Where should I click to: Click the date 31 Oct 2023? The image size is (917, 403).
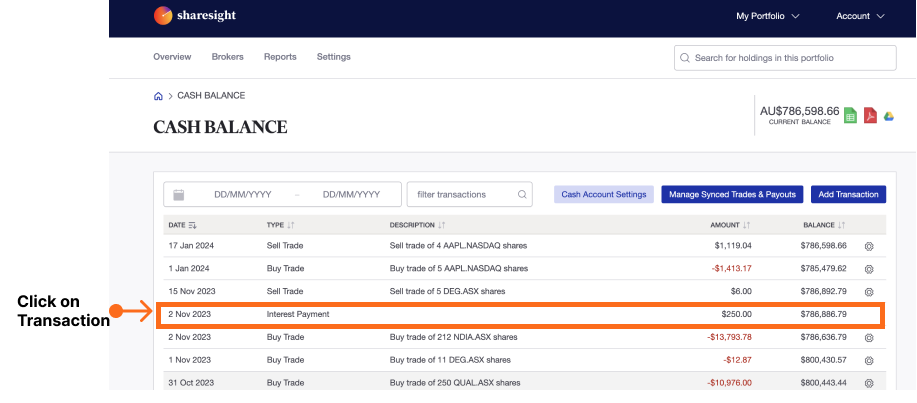[x=191, y=383]
